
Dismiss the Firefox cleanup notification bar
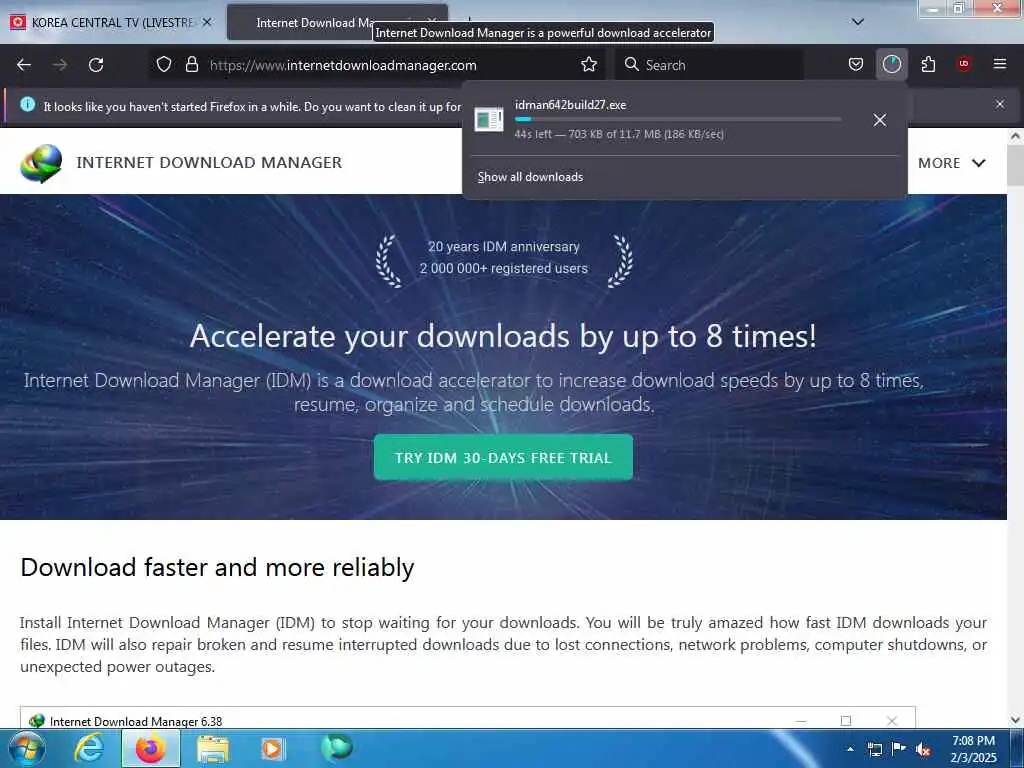pos(999,104)
